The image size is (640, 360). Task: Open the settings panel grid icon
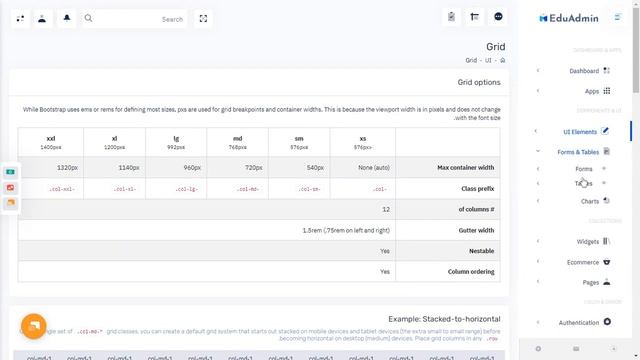click(x=20, y=19)
